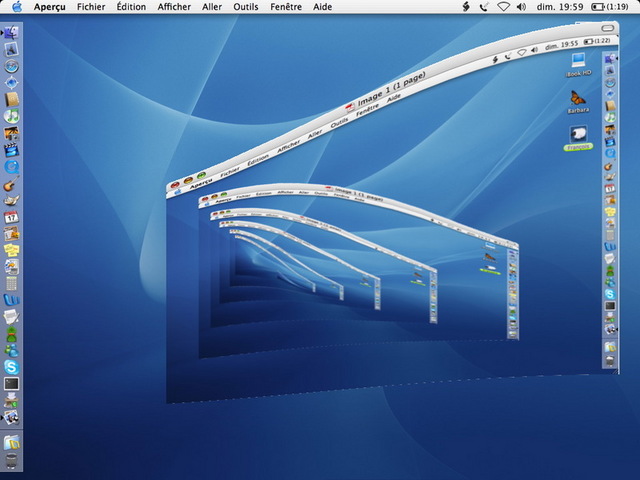Open the Fenêtre menu
The height and width of the screenshot is (480, 640).
(286, 7)
